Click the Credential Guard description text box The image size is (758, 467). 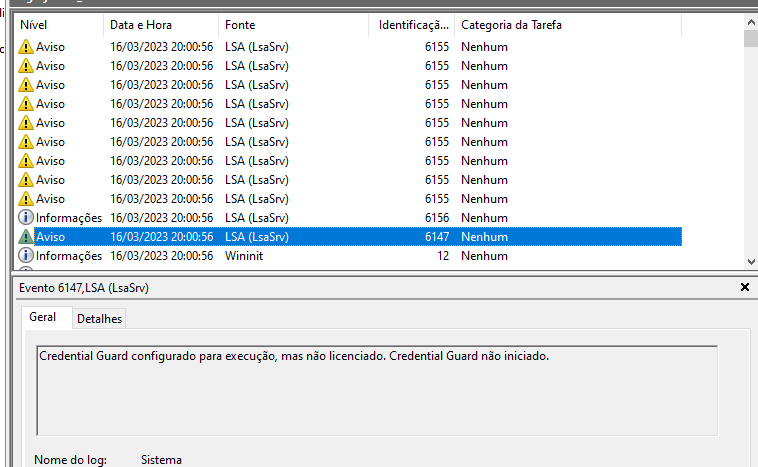377,391
